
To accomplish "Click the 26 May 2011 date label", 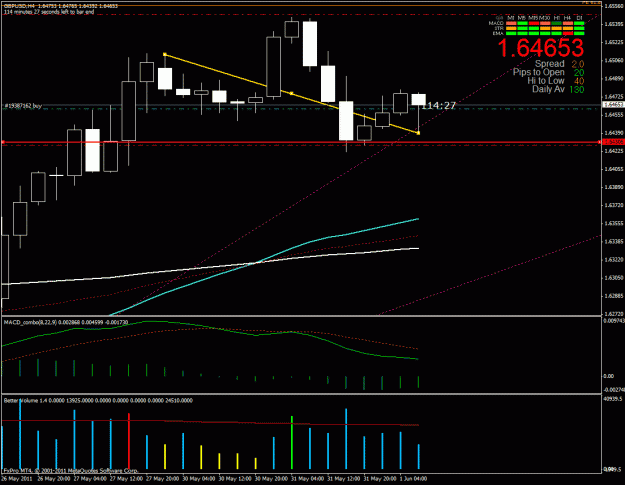I will point(17,479).
